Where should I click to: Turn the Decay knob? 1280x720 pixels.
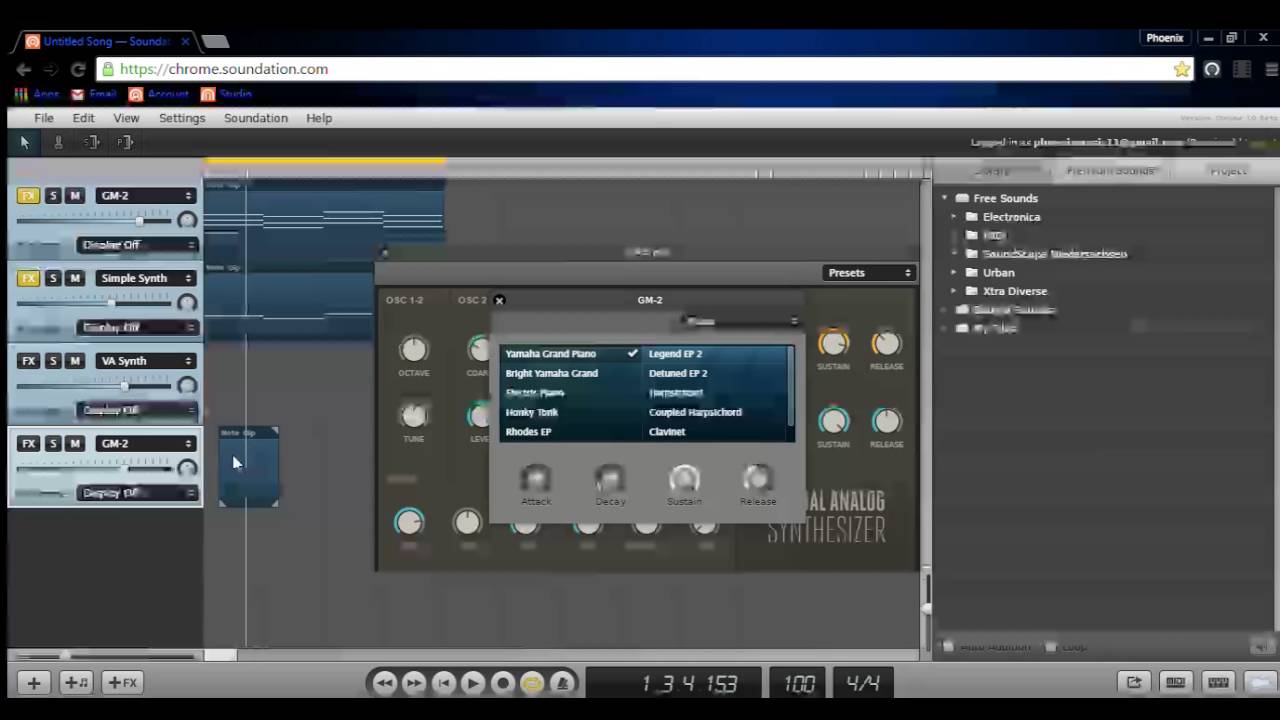[610, 478]
